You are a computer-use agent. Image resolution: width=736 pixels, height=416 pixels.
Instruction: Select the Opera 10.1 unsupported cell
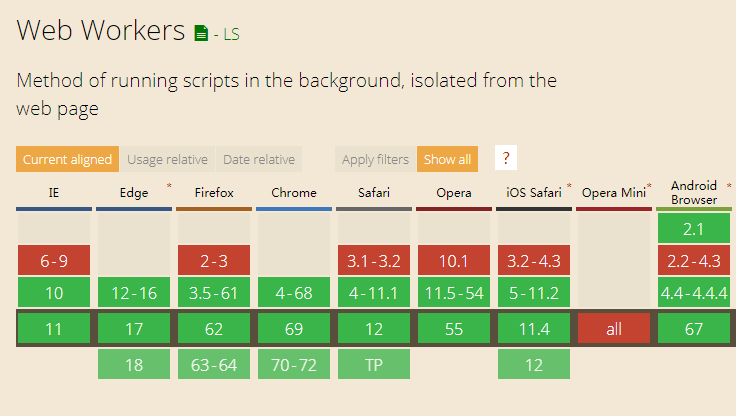454,260
